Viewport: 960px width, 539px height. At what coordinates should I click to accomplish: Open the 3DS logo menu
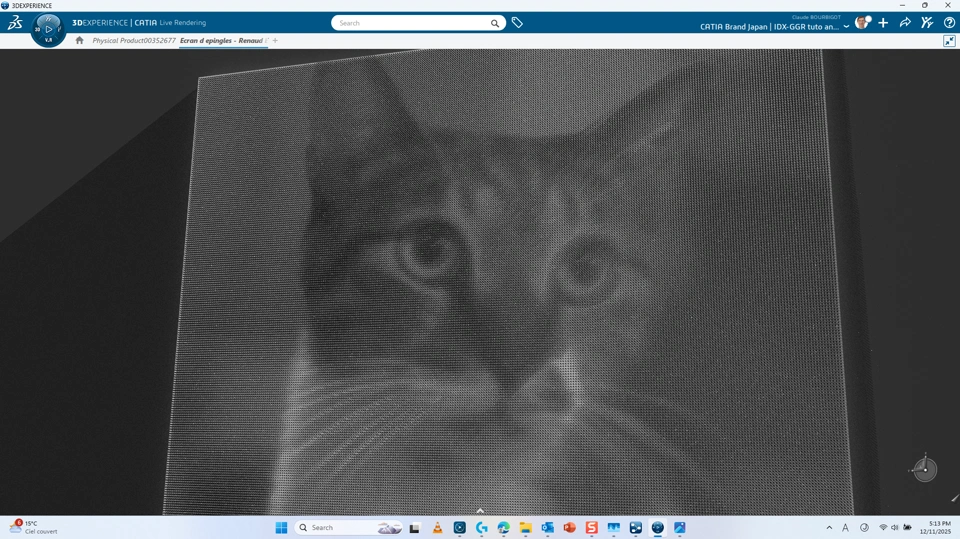point(15,23)
